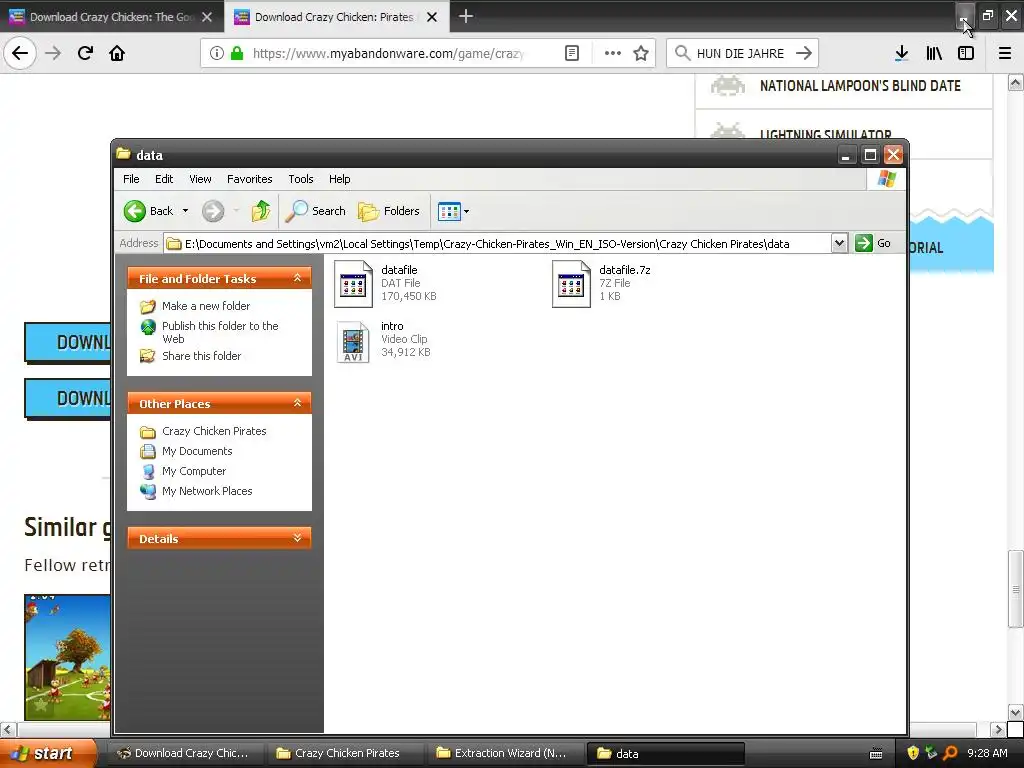This screenshot has height=768, width=1024.
Task: Open the browser hamburger menu
Action: [x=1005, y=53]
